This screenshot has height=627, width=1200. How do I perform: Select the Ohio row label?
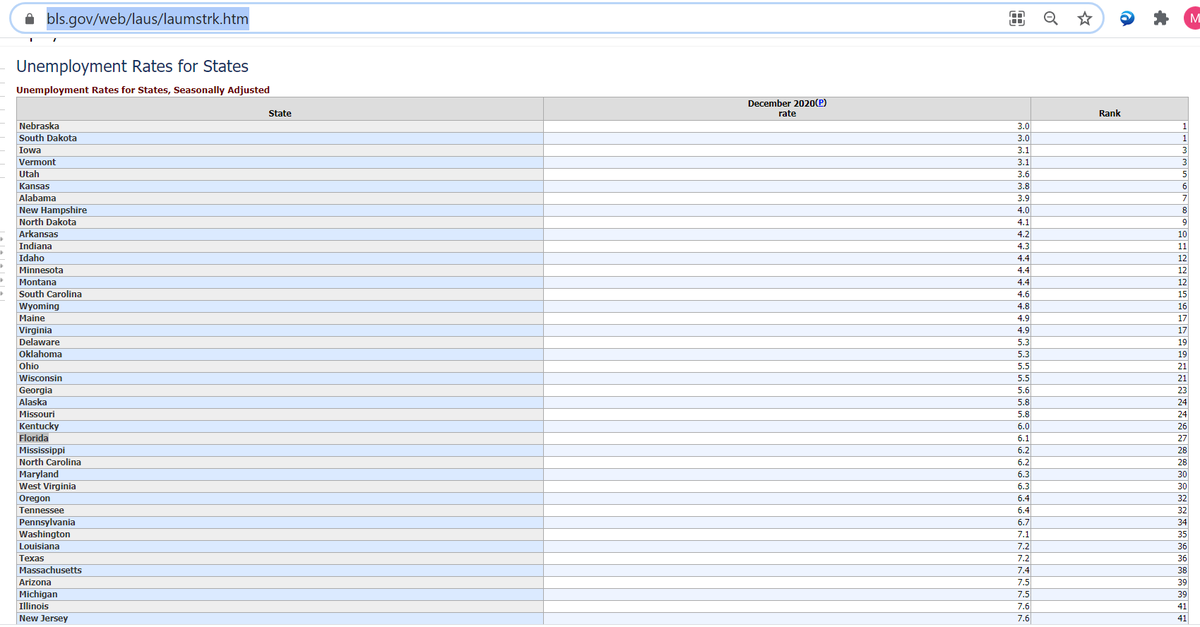(x=29, y=366)
